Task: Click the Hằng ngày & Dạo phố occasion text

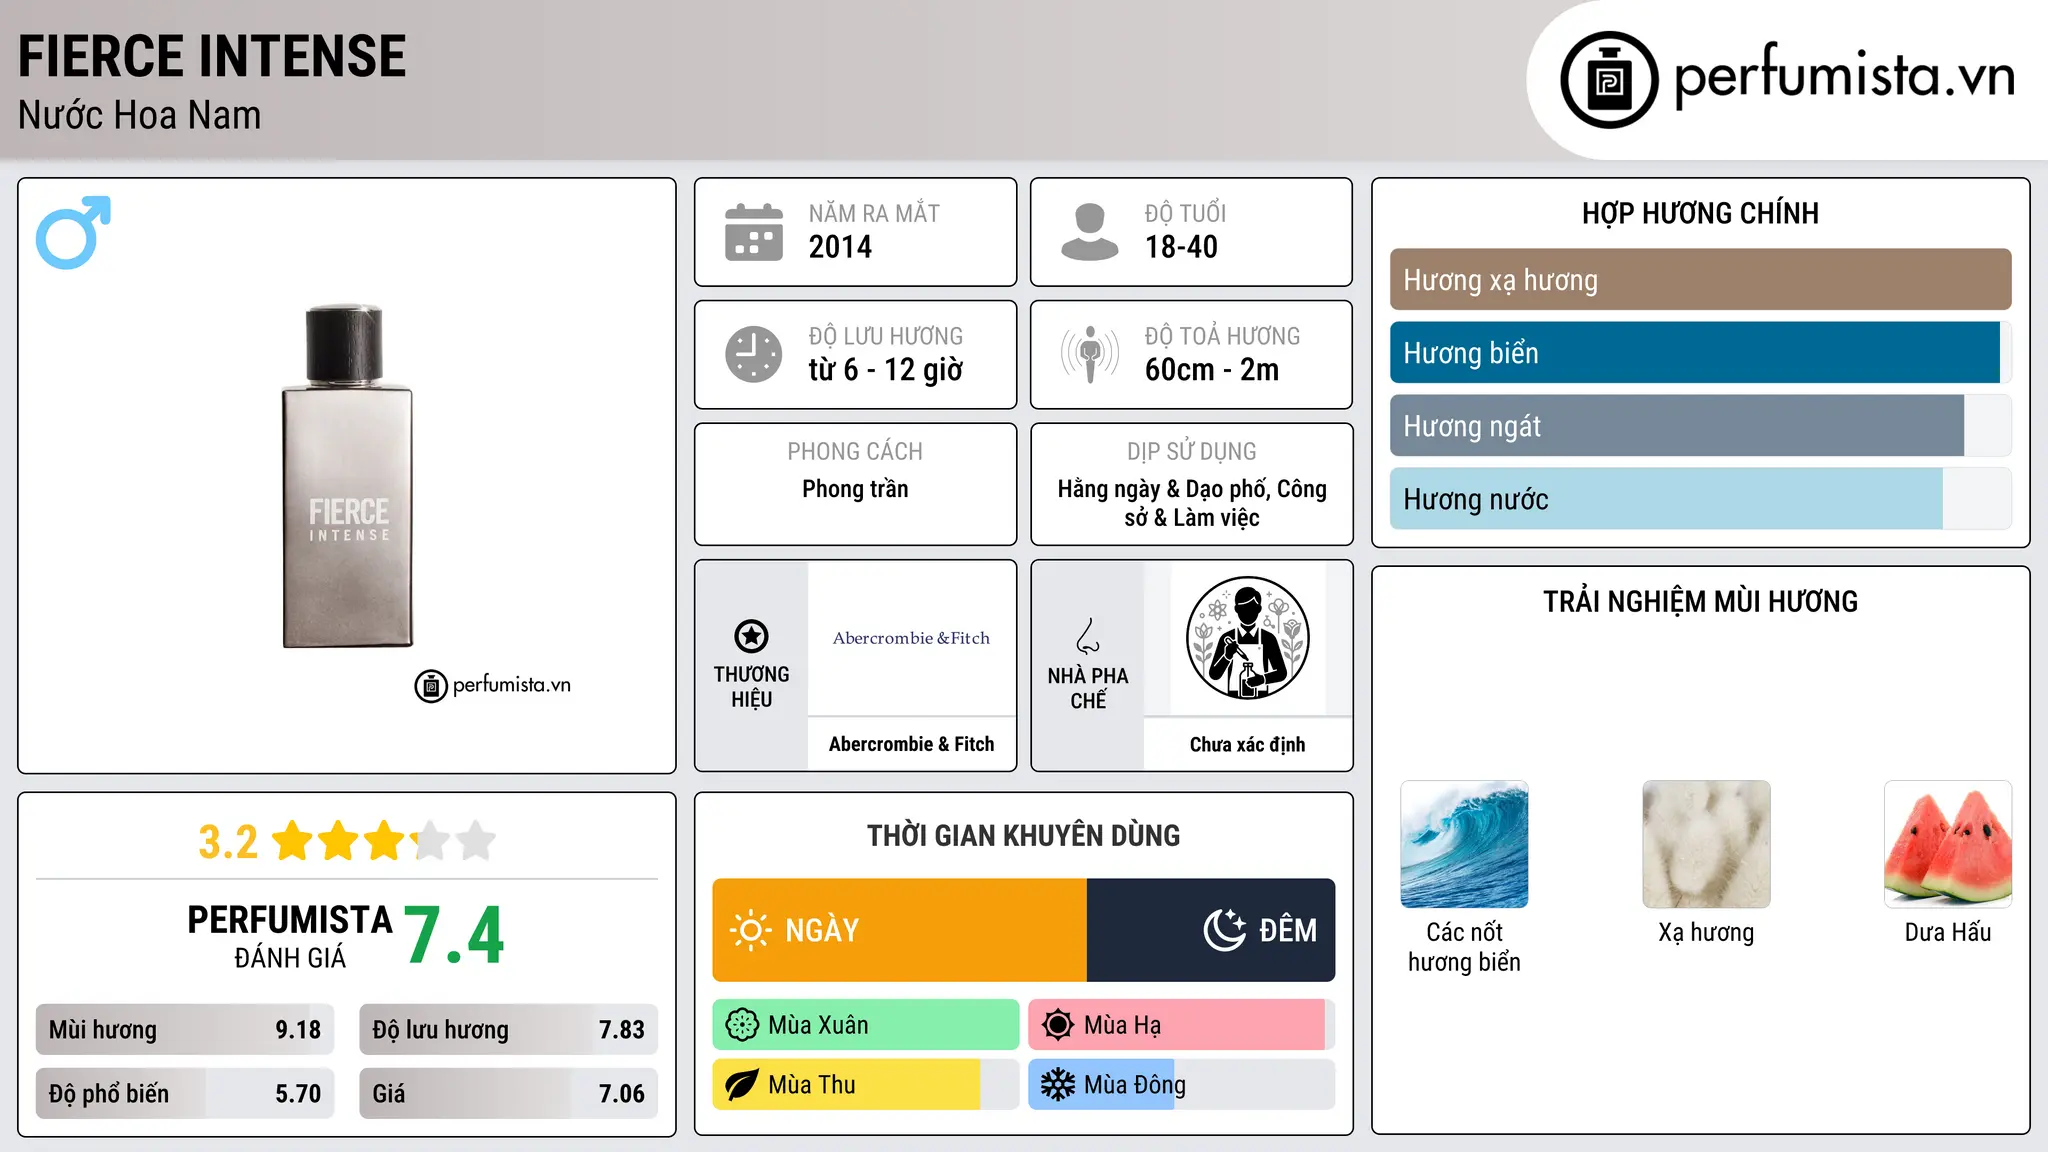Action: click(x=1192, y=503)
